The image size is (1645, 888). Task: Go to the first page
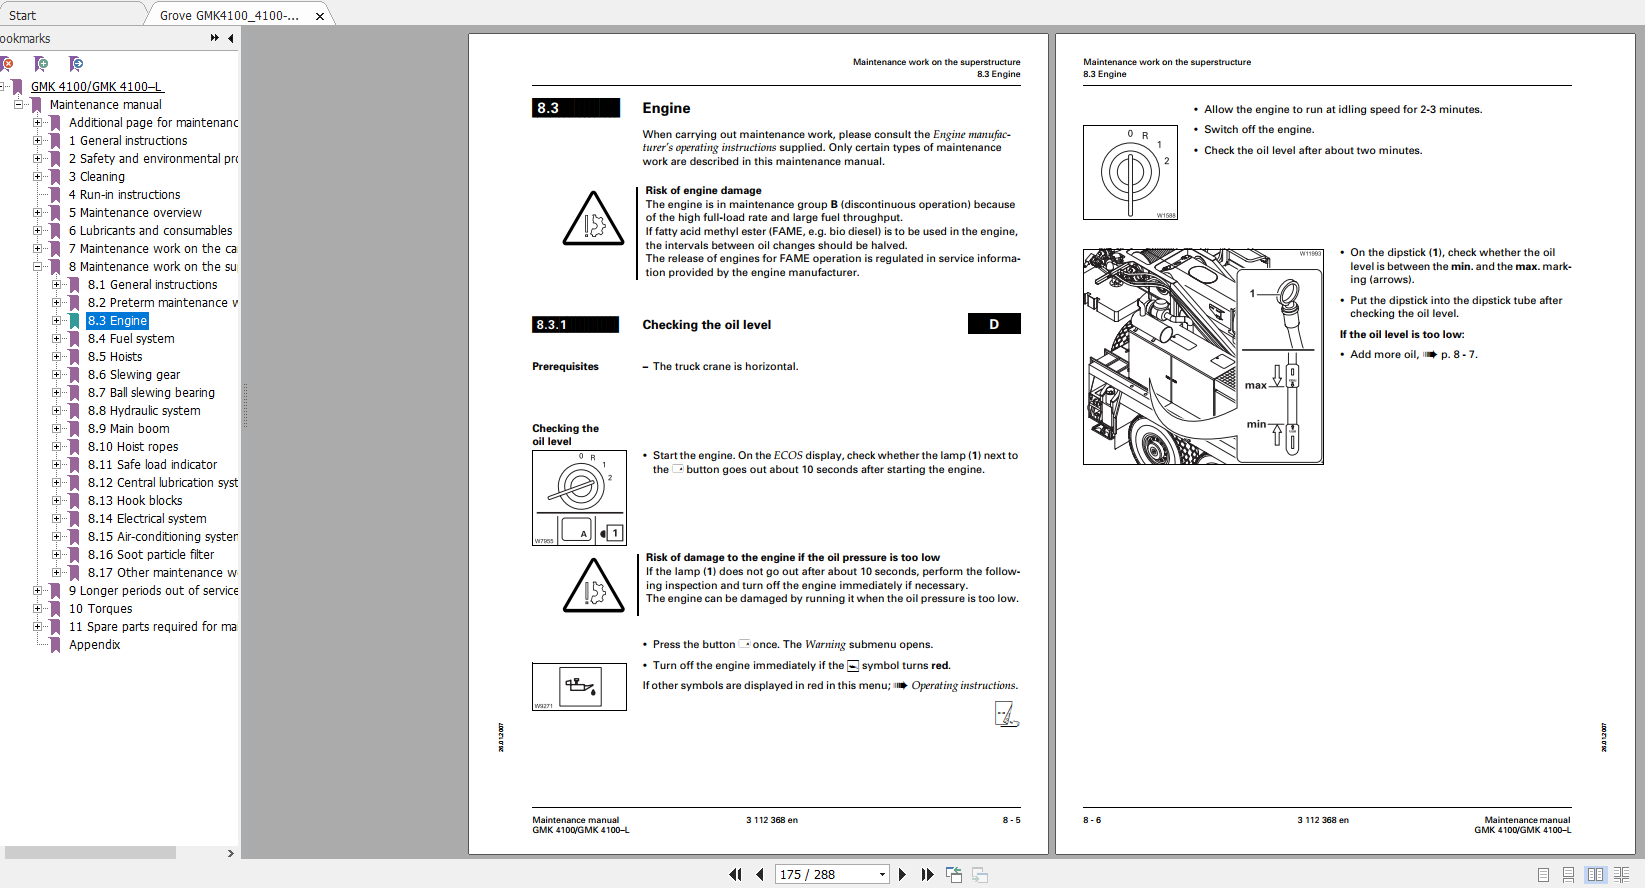coord(735,874)
